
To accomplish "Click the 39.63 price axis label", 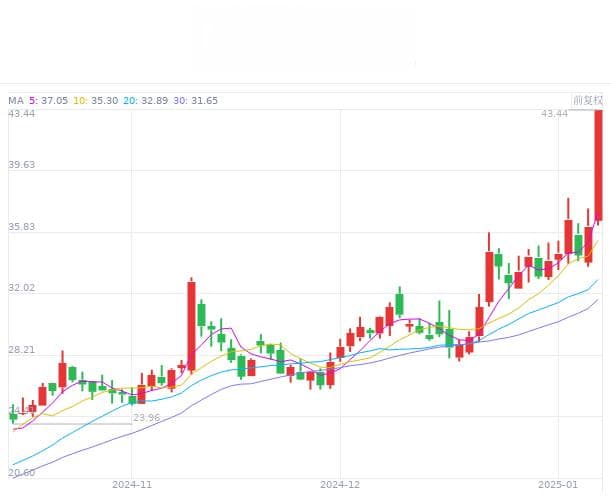I will (21, 164).
